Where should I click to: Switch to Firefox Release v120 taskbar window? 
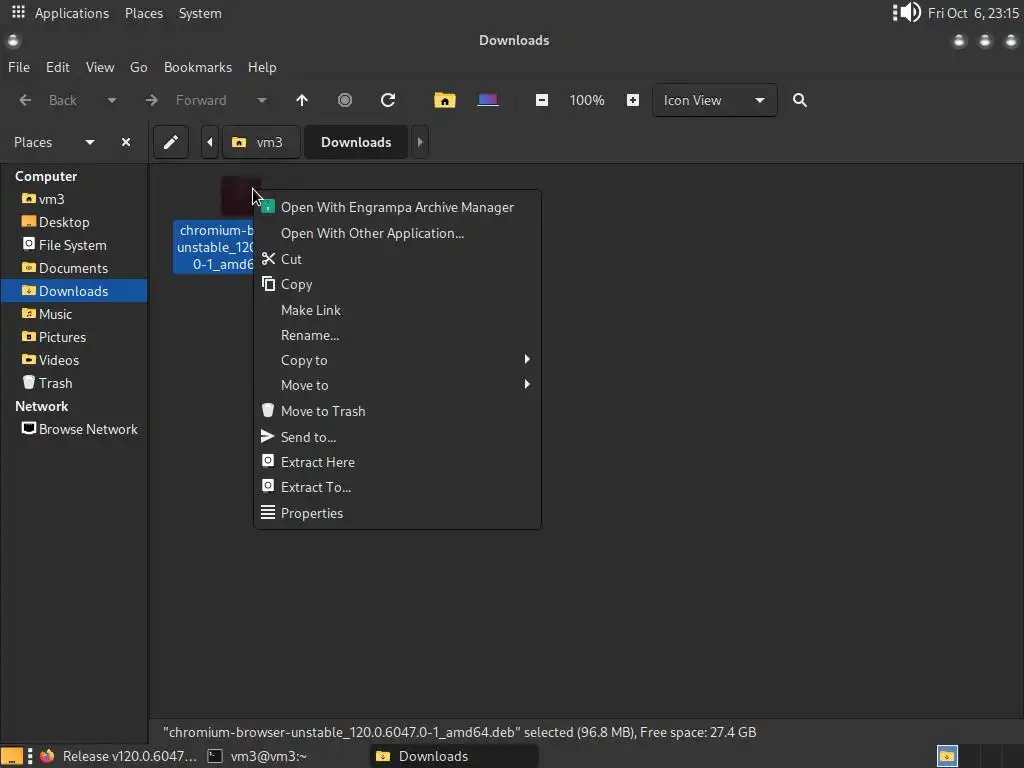pos(118,756)
